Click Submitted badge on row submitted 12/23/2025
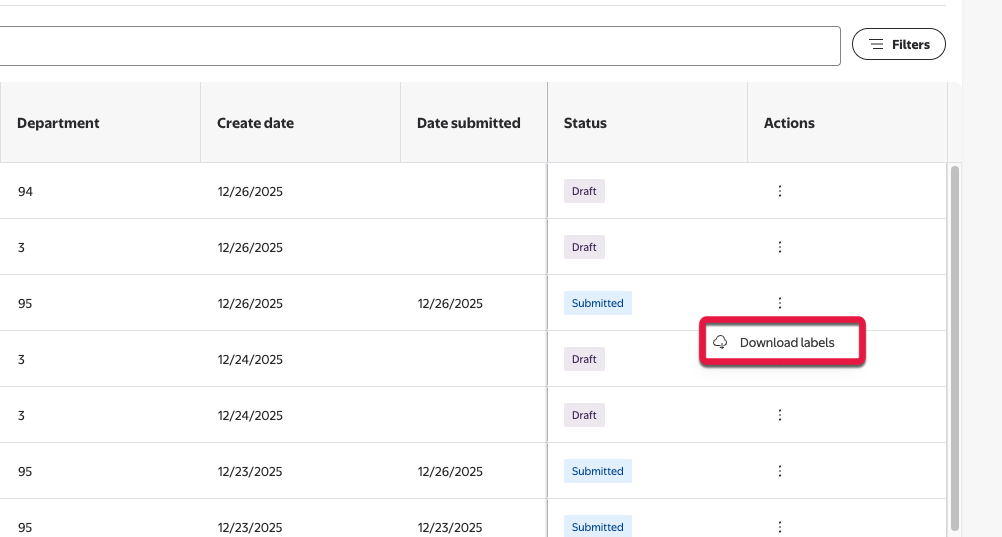1002x537 pixels. pos(597,526)
